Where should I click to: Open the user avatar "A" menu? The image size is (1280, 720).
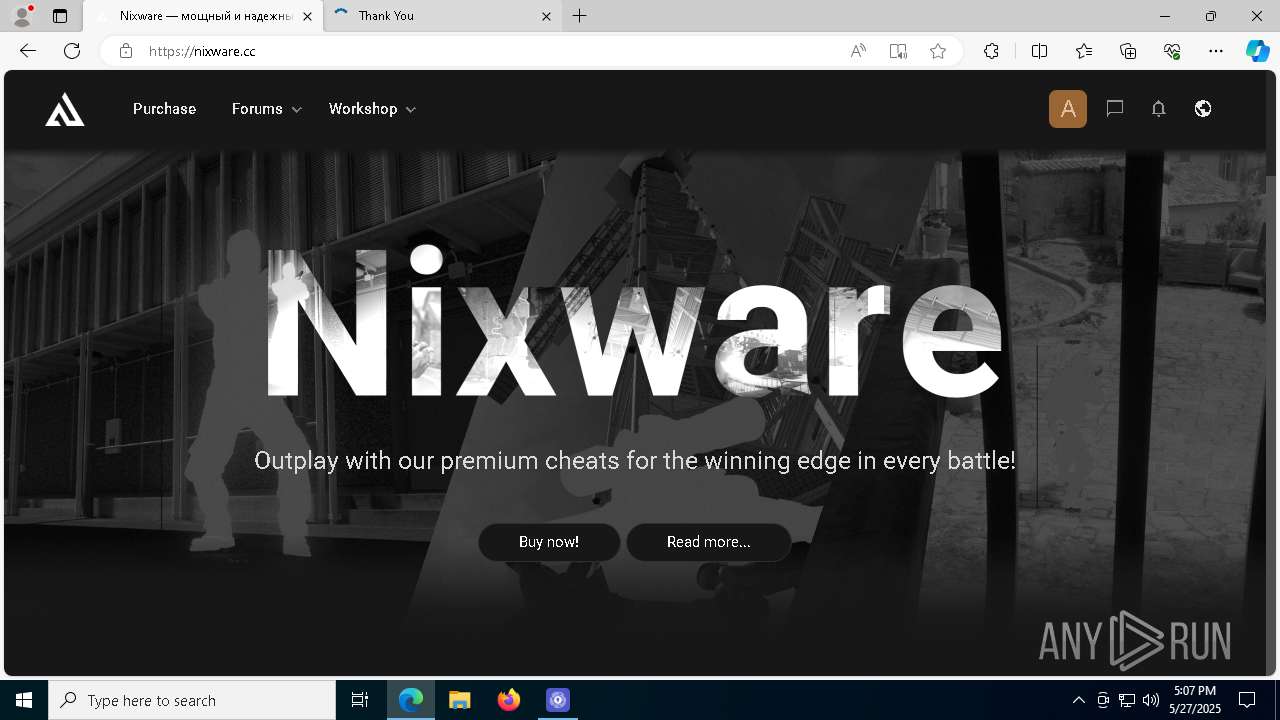click(1068, 109)
